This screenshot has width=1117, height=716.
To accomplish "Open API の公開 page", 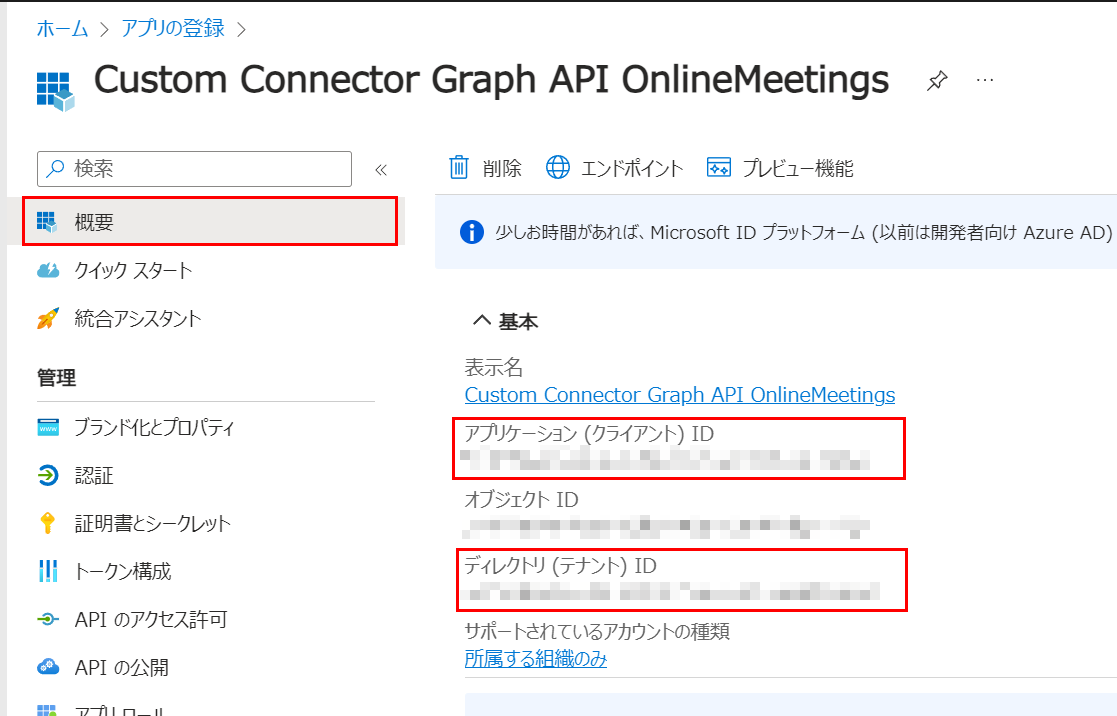I will (x=122, y=667).
